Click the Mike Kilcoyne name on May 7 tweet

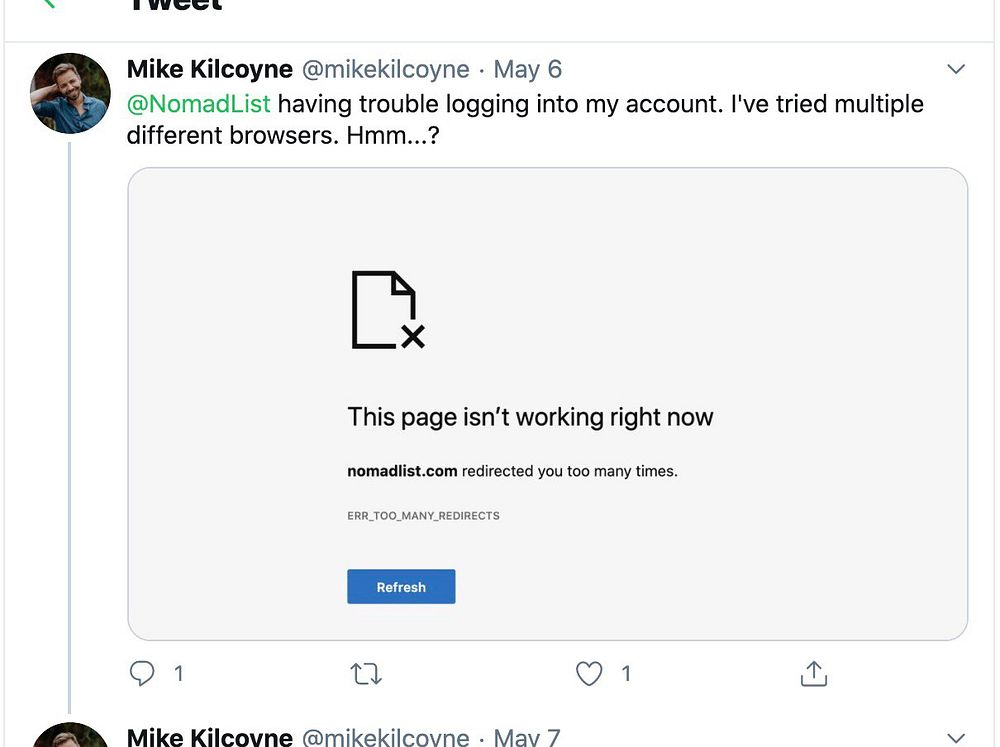[210, 738]
